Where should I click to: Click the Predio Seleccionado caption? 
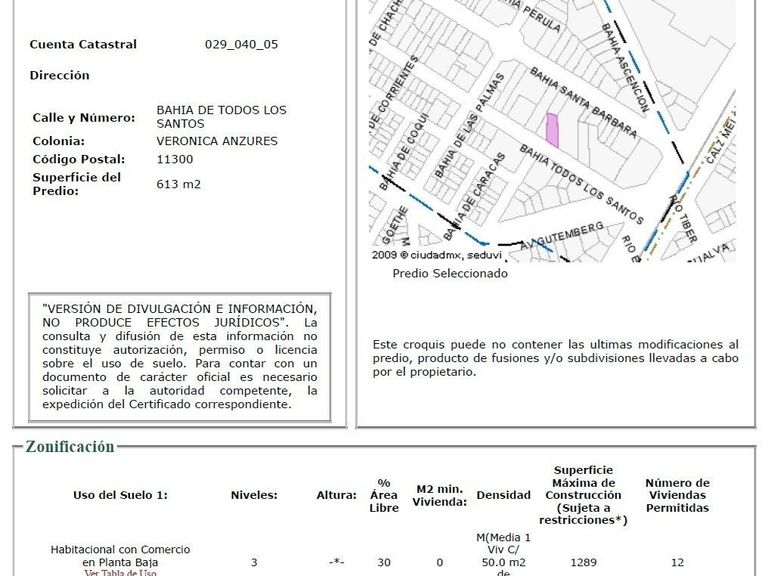pos(450,273)
